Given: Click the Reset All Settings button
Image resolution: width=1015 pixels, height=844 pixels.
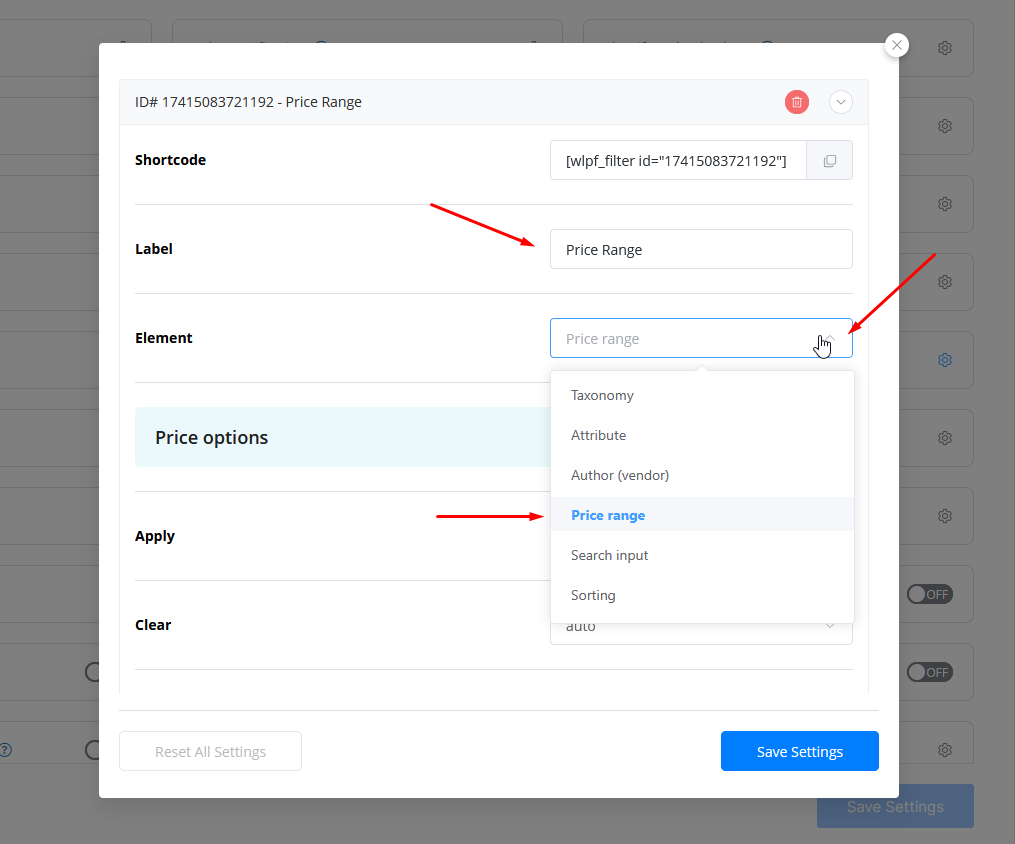Looking at the screenshot, I should point(210,752).
